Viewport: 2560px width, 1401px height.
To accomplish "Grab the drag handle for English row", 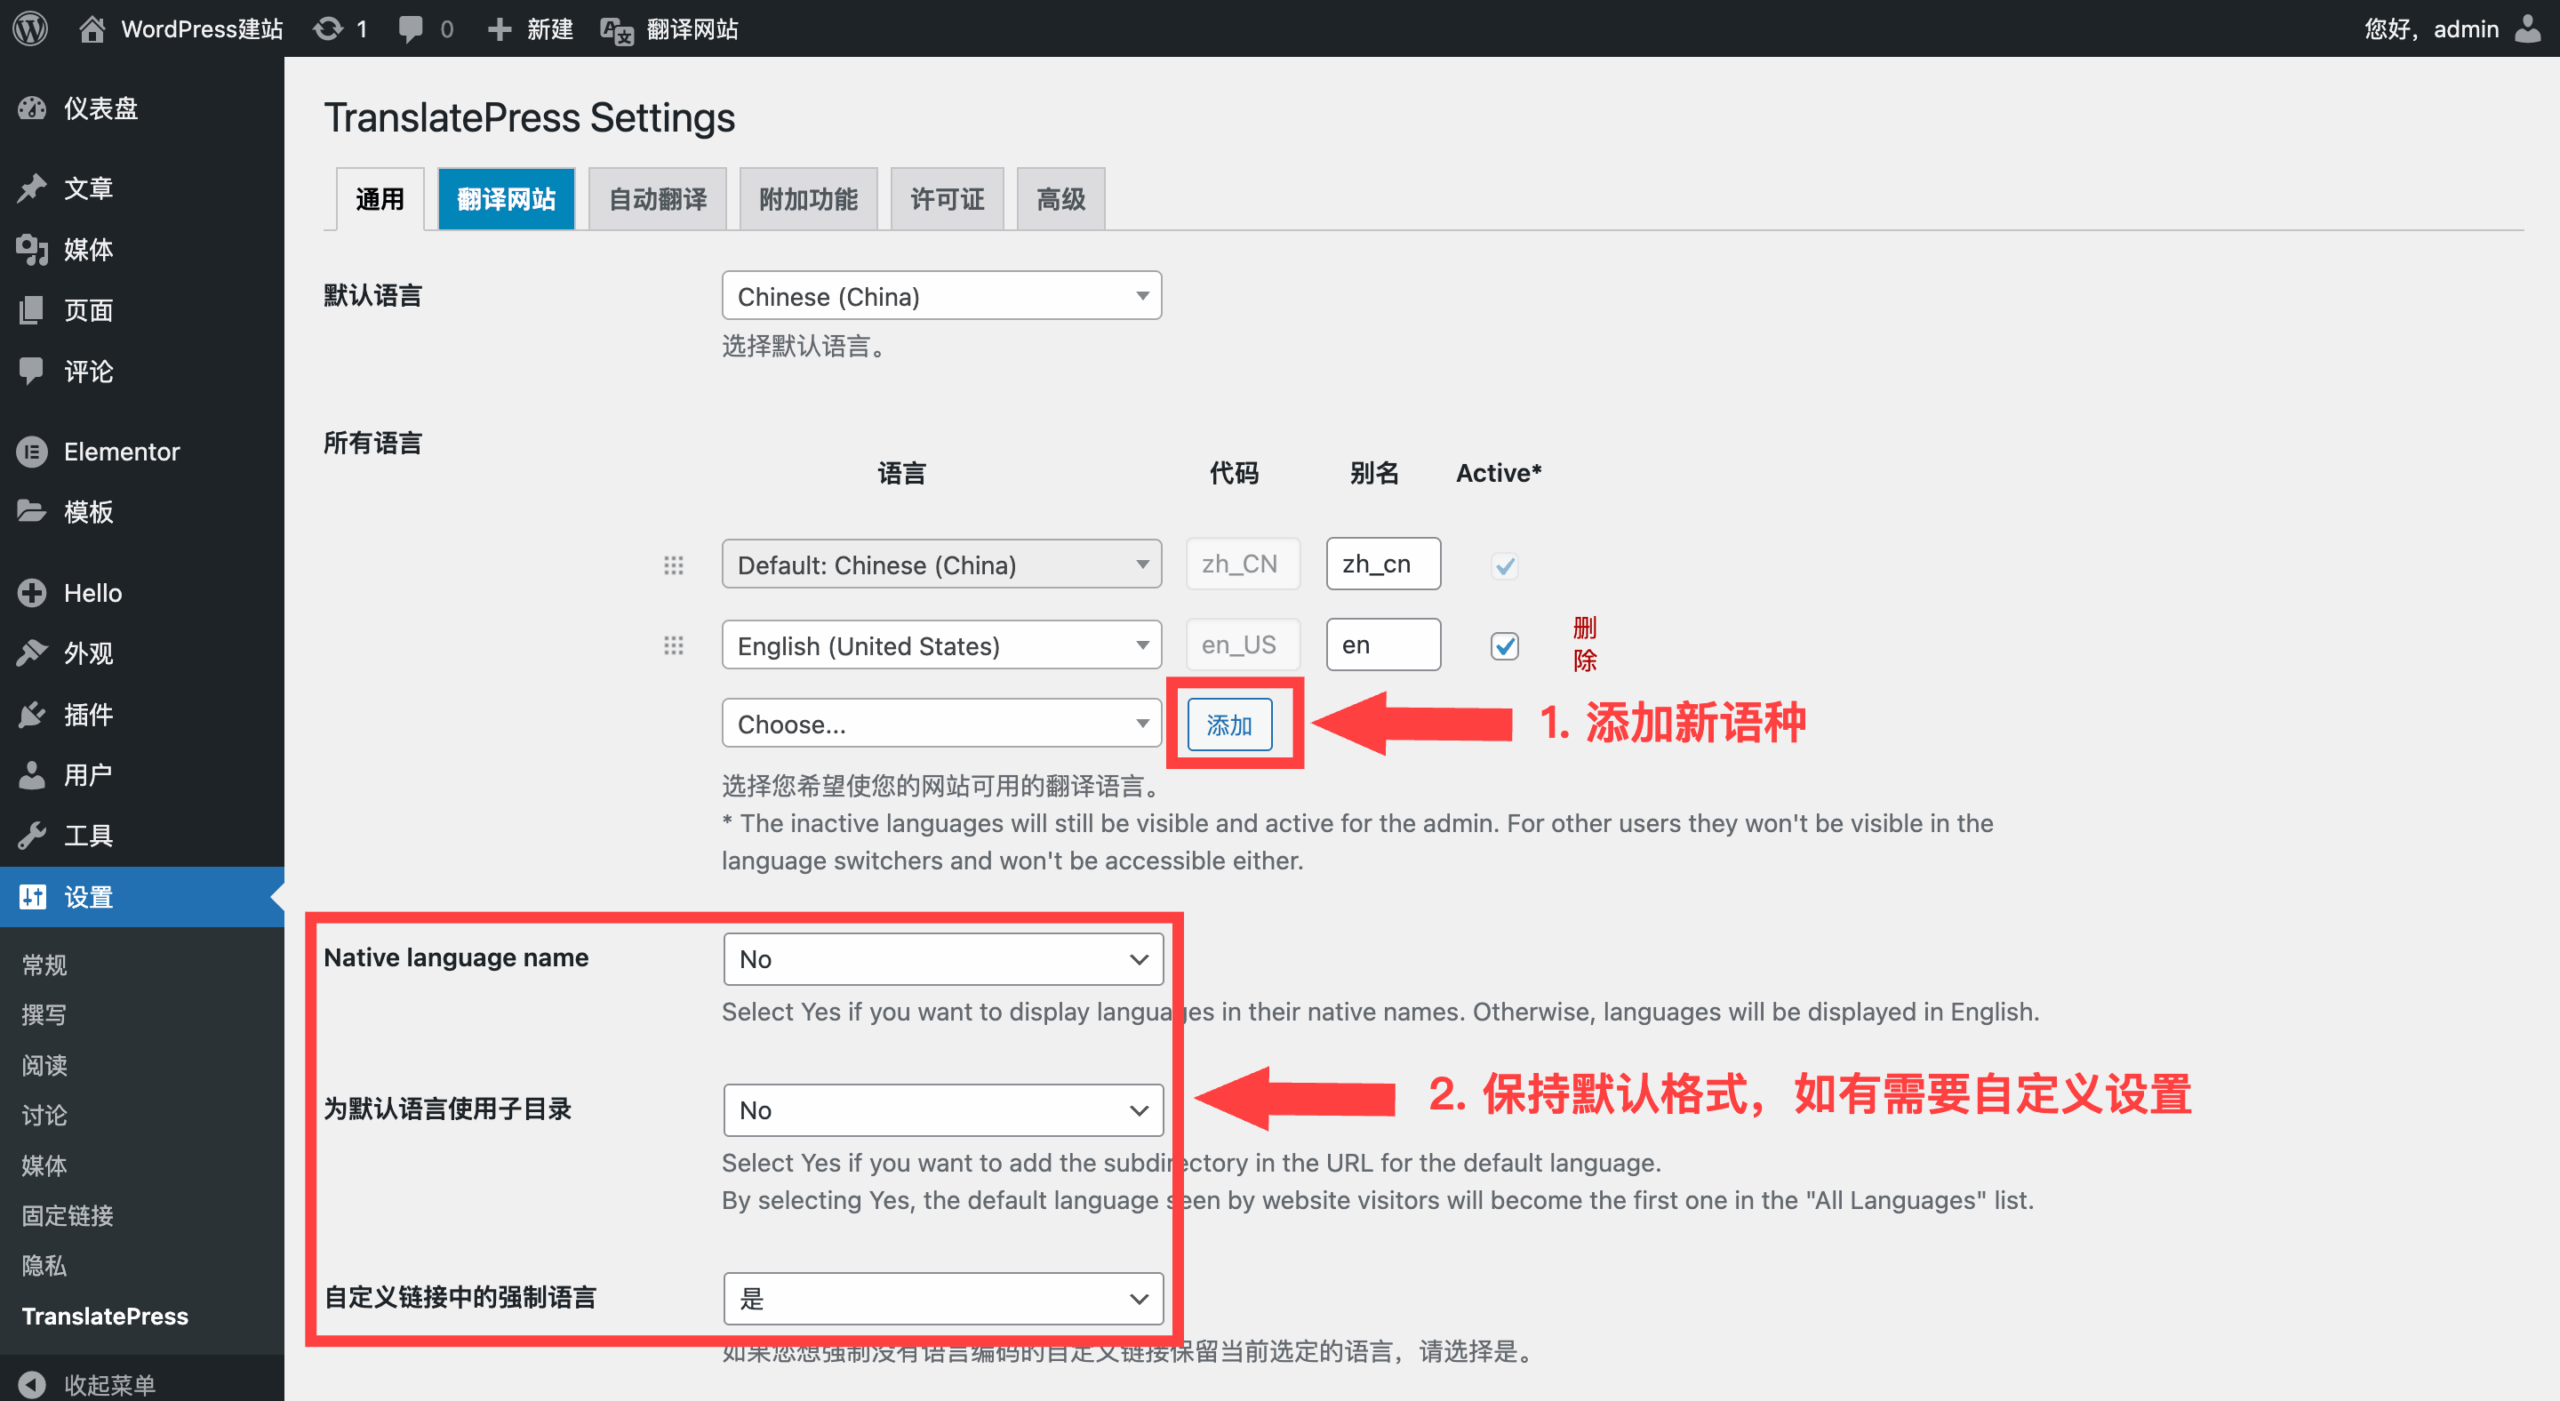I will [x=674, y=646].
